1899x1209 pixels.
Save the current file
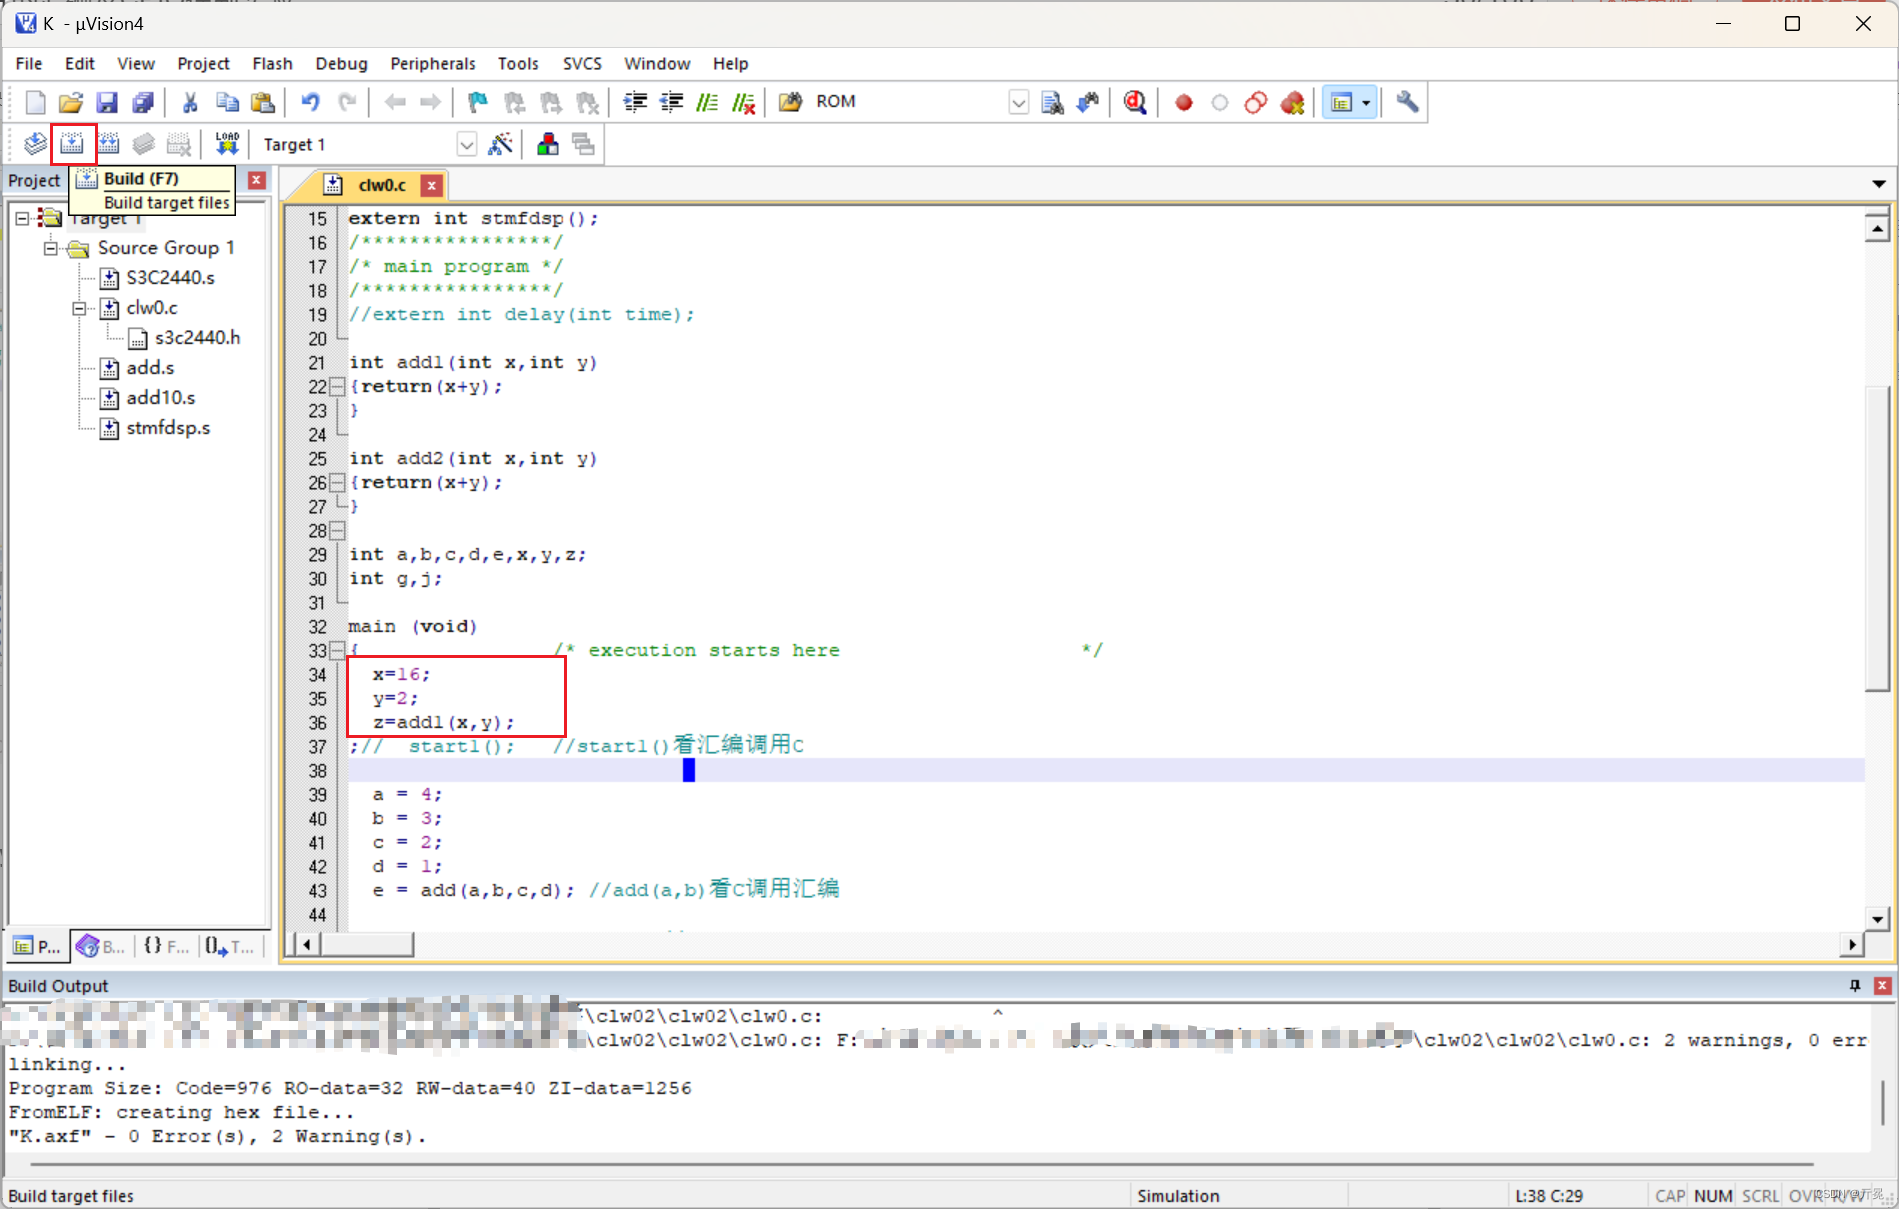click(x=107, y=102)
